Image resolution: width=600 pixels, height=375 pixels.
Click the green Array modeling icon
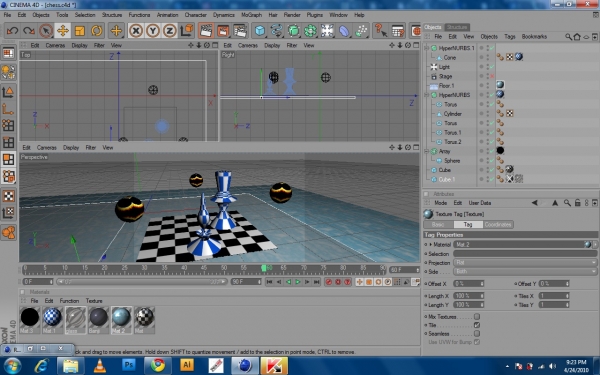[310, 31]
